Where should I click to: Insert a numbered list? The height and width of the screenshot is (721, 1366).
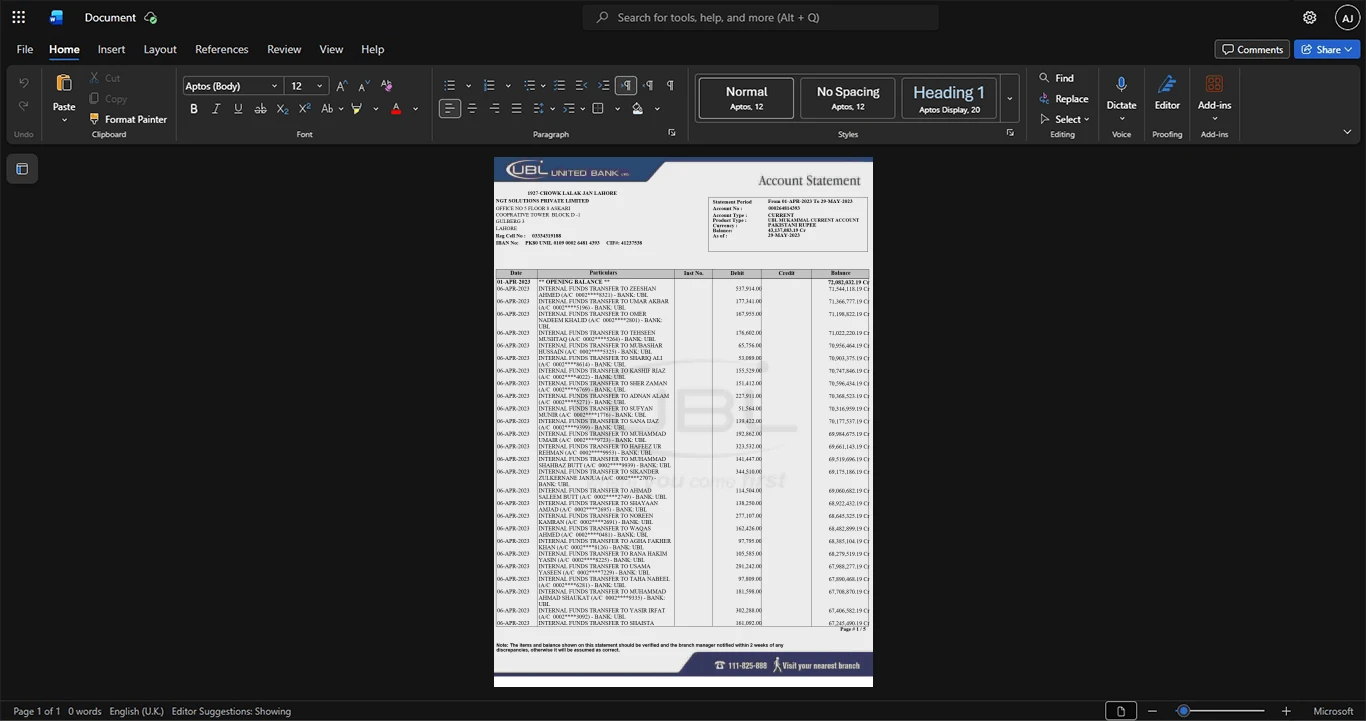pyautogui.click(x=489, y=86)
